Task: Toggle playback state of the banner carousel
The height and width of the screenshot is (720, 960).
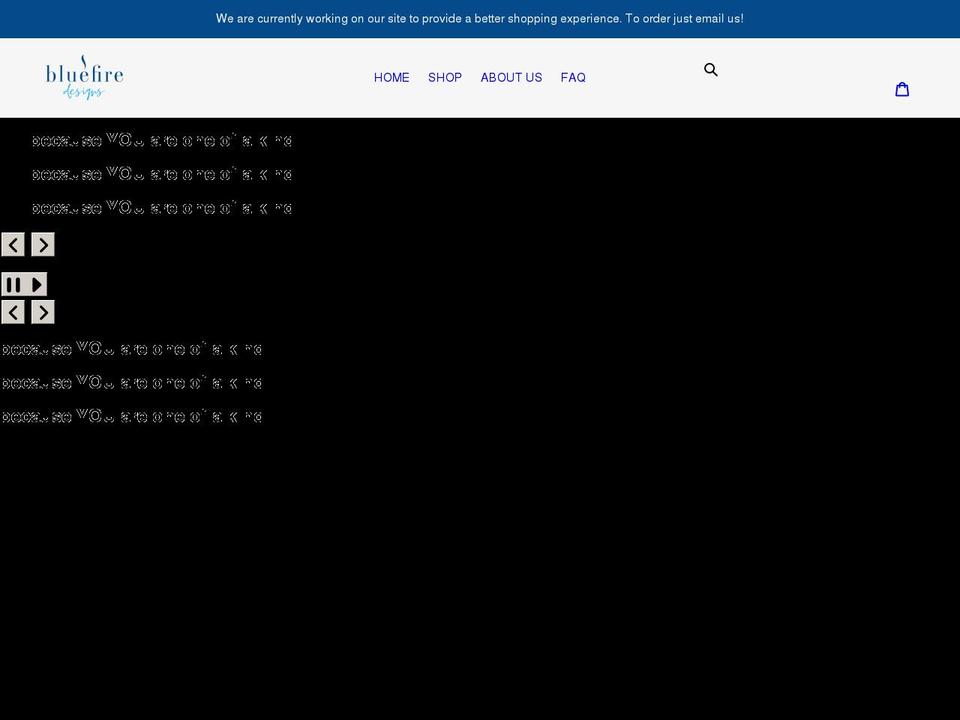Action: 24,284
